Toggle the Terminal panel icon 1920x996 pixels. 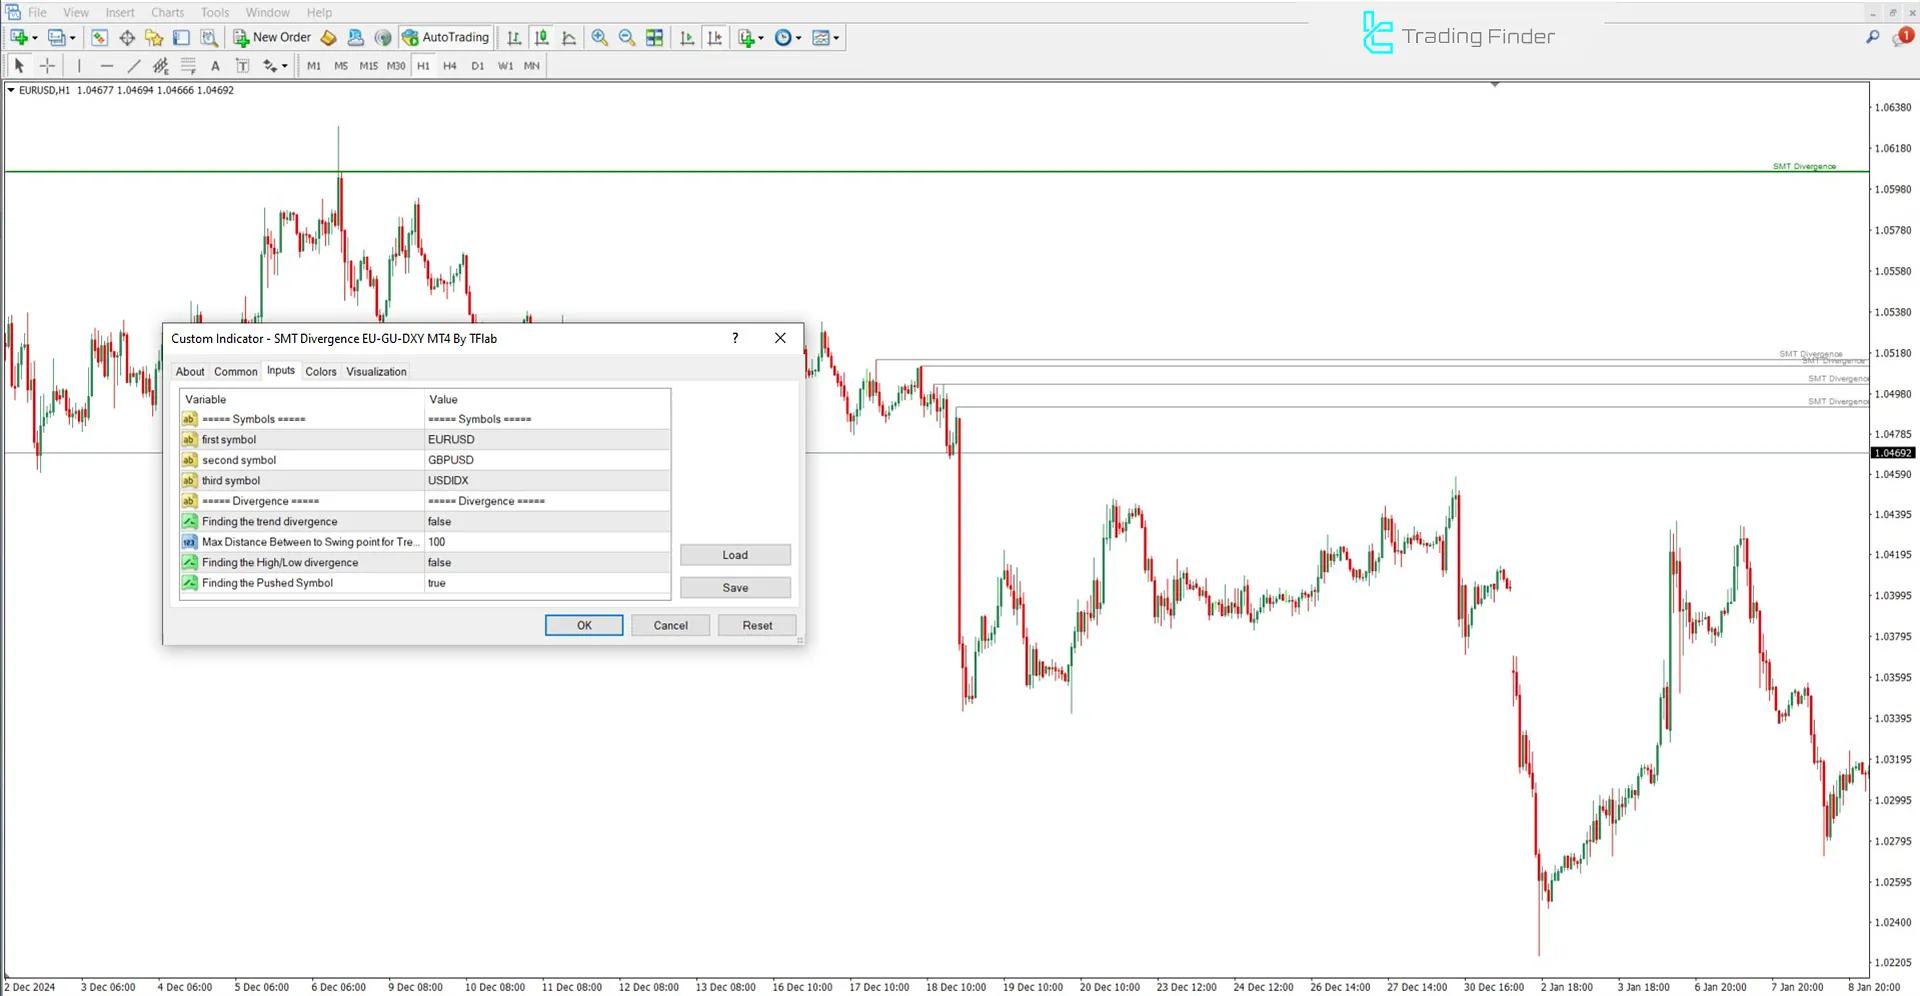pyautogui.click(x=181, y=38)
